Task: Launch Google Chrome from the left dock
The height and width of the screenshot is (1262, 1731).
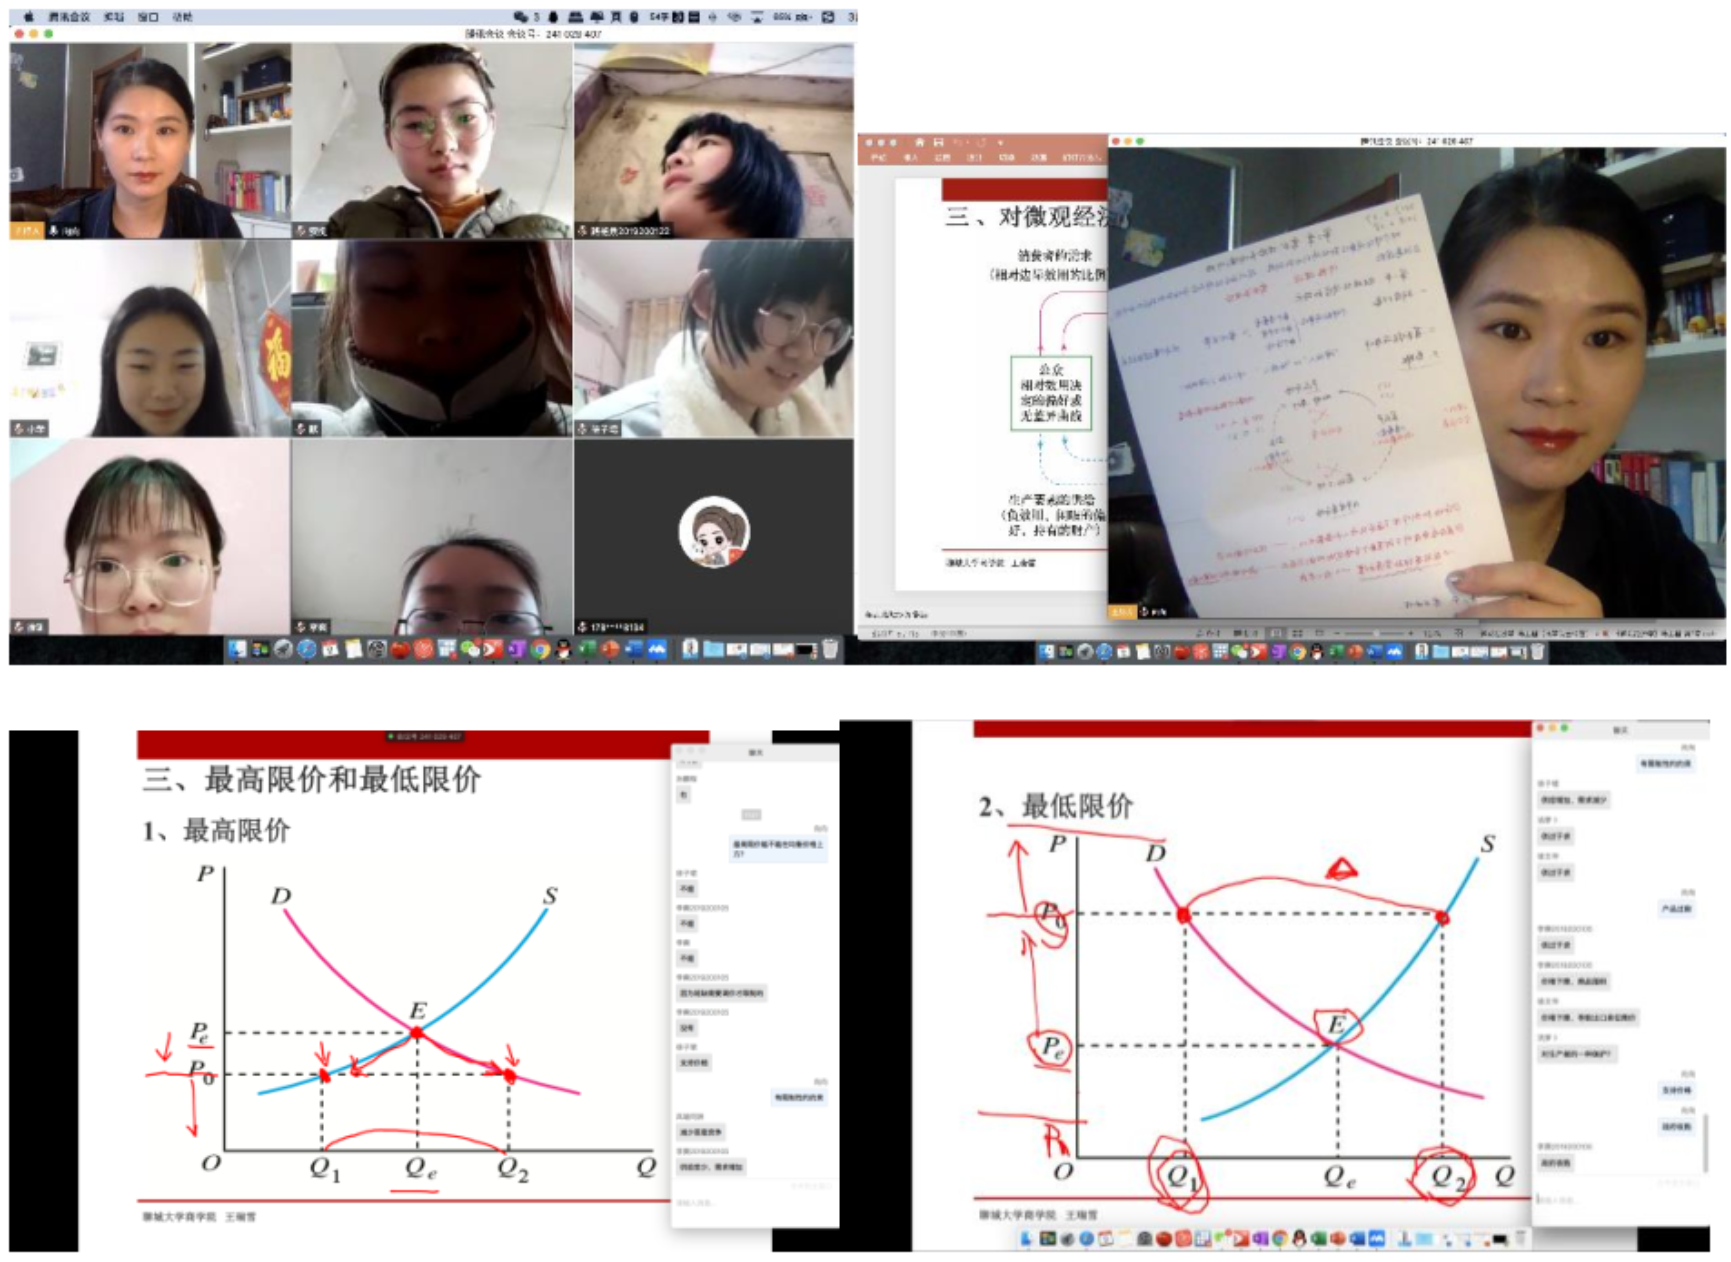Action: pyautogui.click(x=540, y=650)
